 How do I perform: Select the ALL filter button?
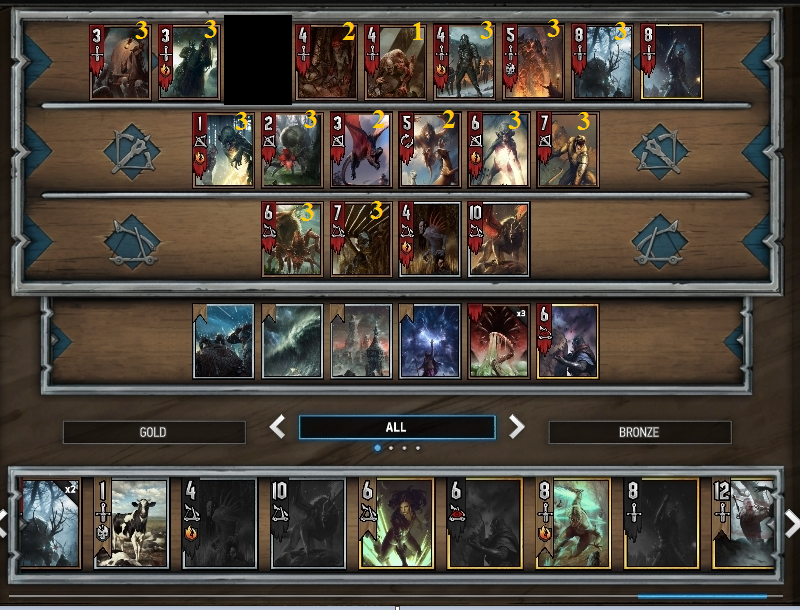click(397, 427)
